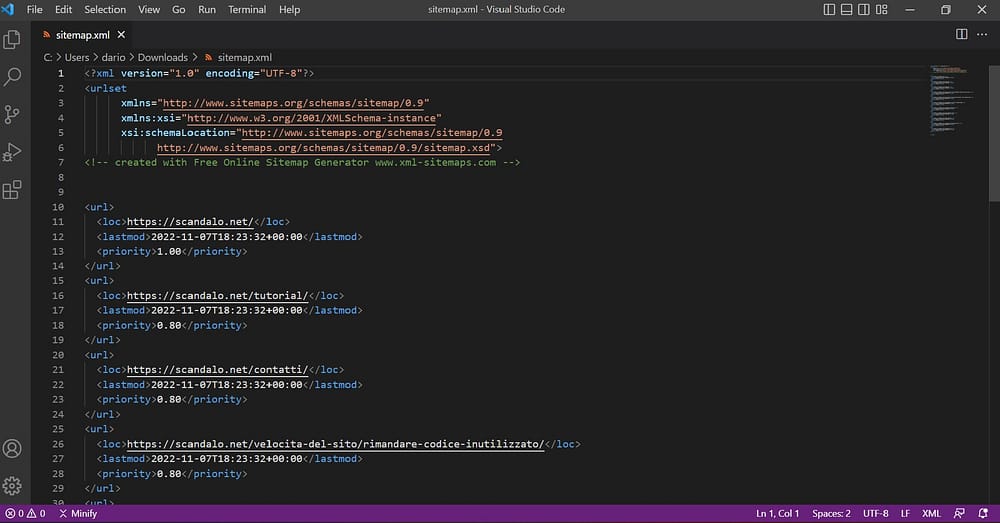Open editor More Actions ellipsis
The width and height of the screenshot is (1000, 523).
982,34
